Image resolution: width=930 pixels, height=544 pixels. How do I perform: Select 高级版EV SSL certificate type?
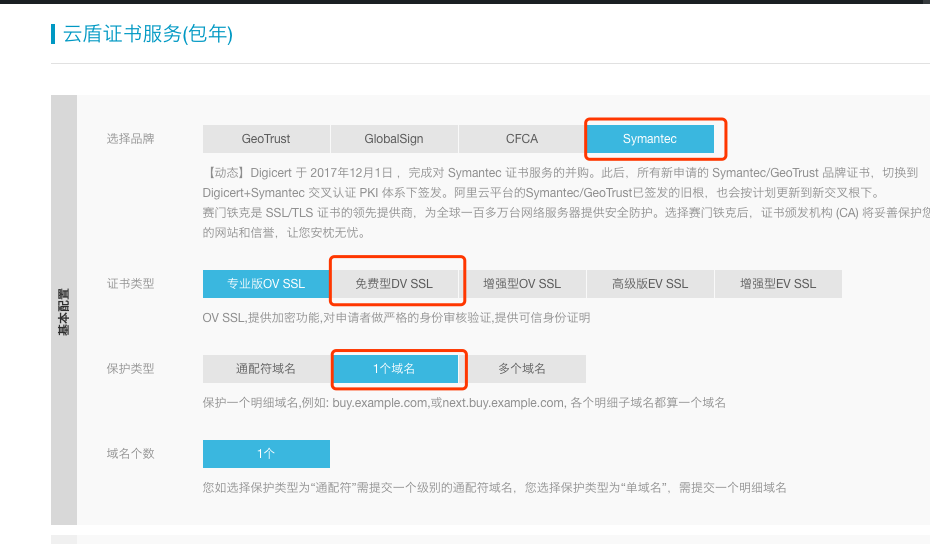(650, 284)
